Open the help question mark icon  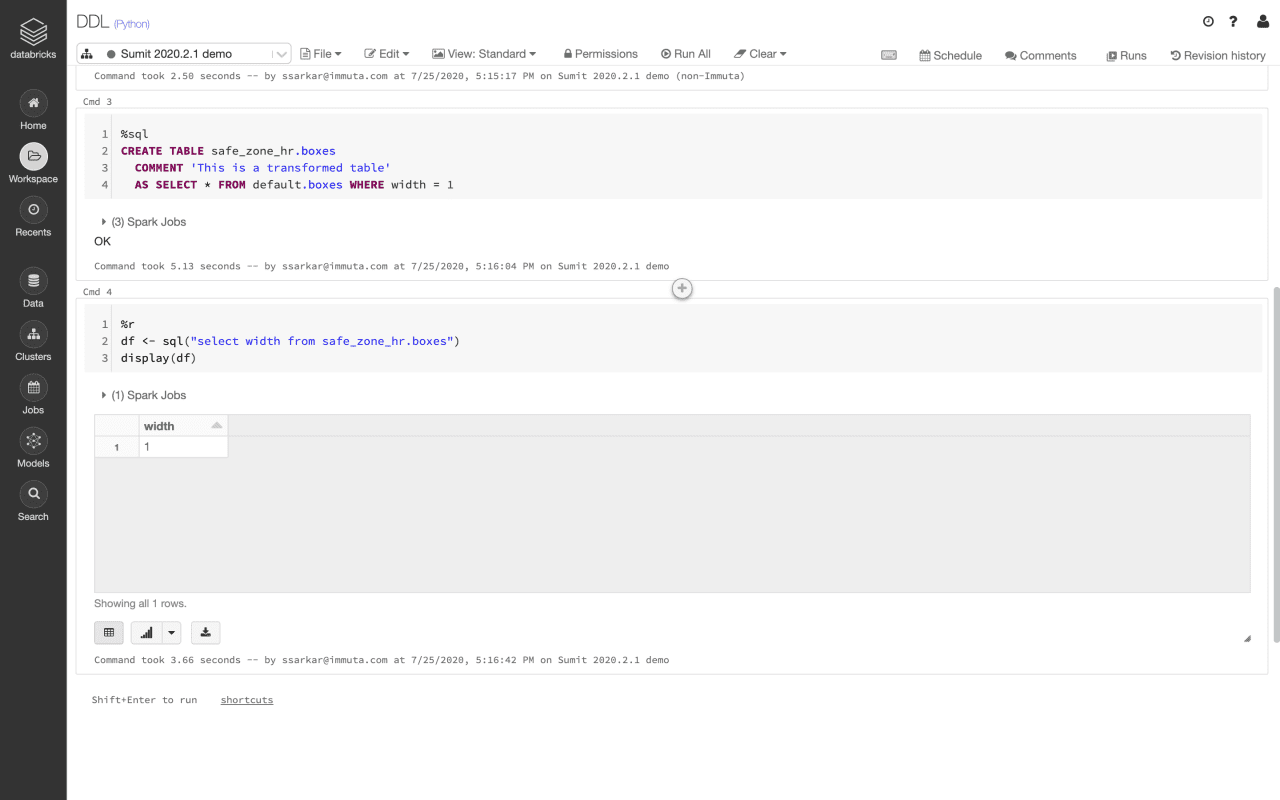tap(1234, 21)
